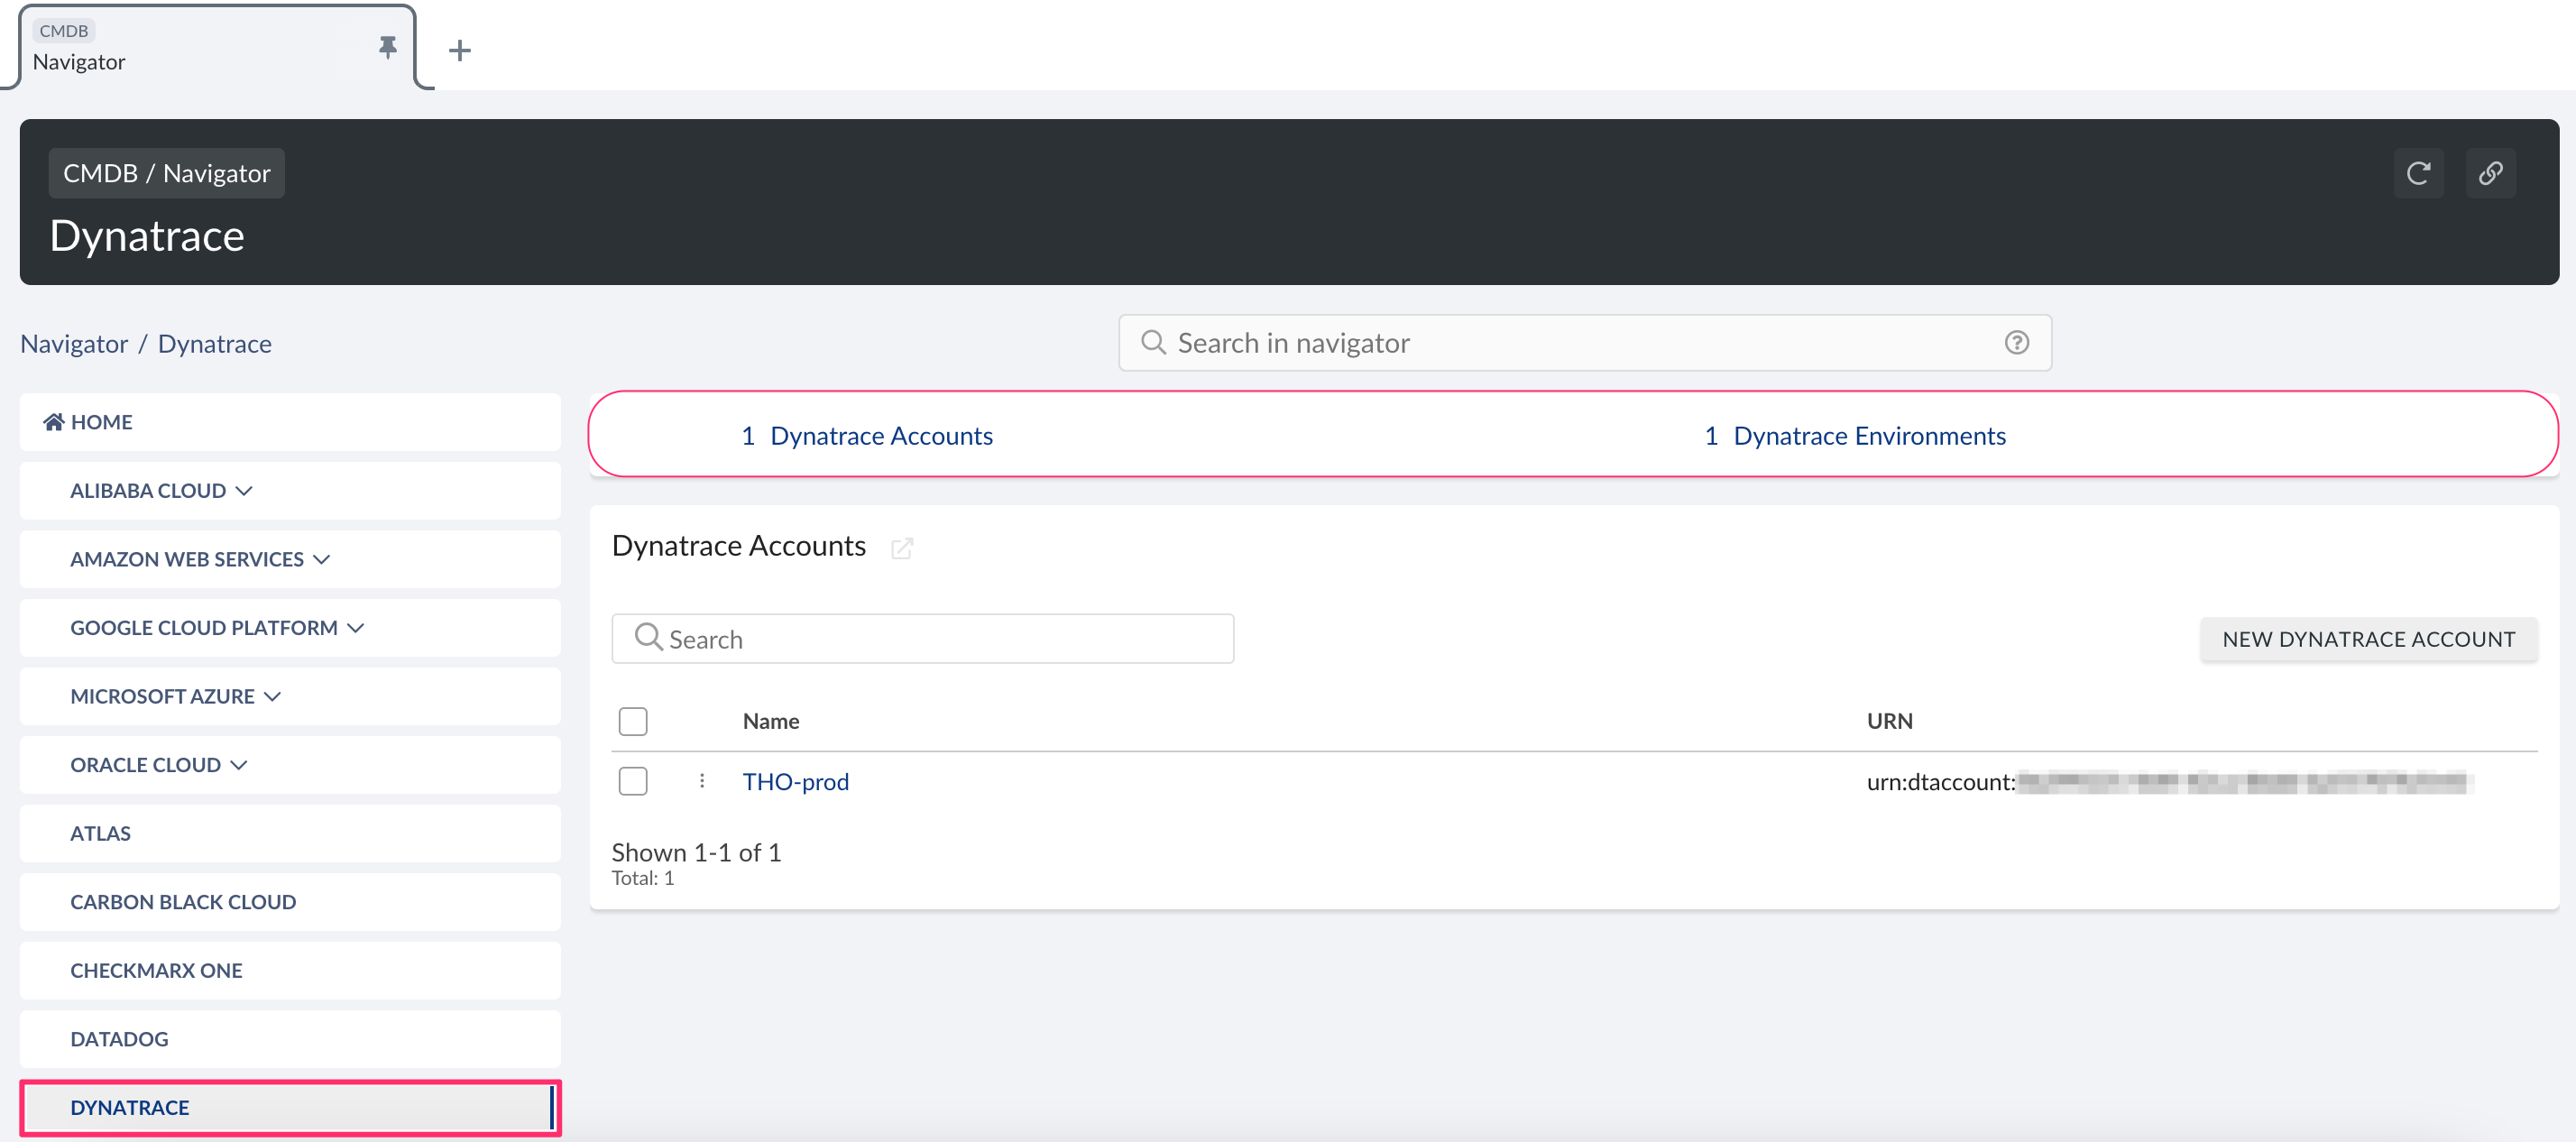Select DATADOG in the sidebar
This screenshot has width=2576, height=1142.
point(119,1039)
